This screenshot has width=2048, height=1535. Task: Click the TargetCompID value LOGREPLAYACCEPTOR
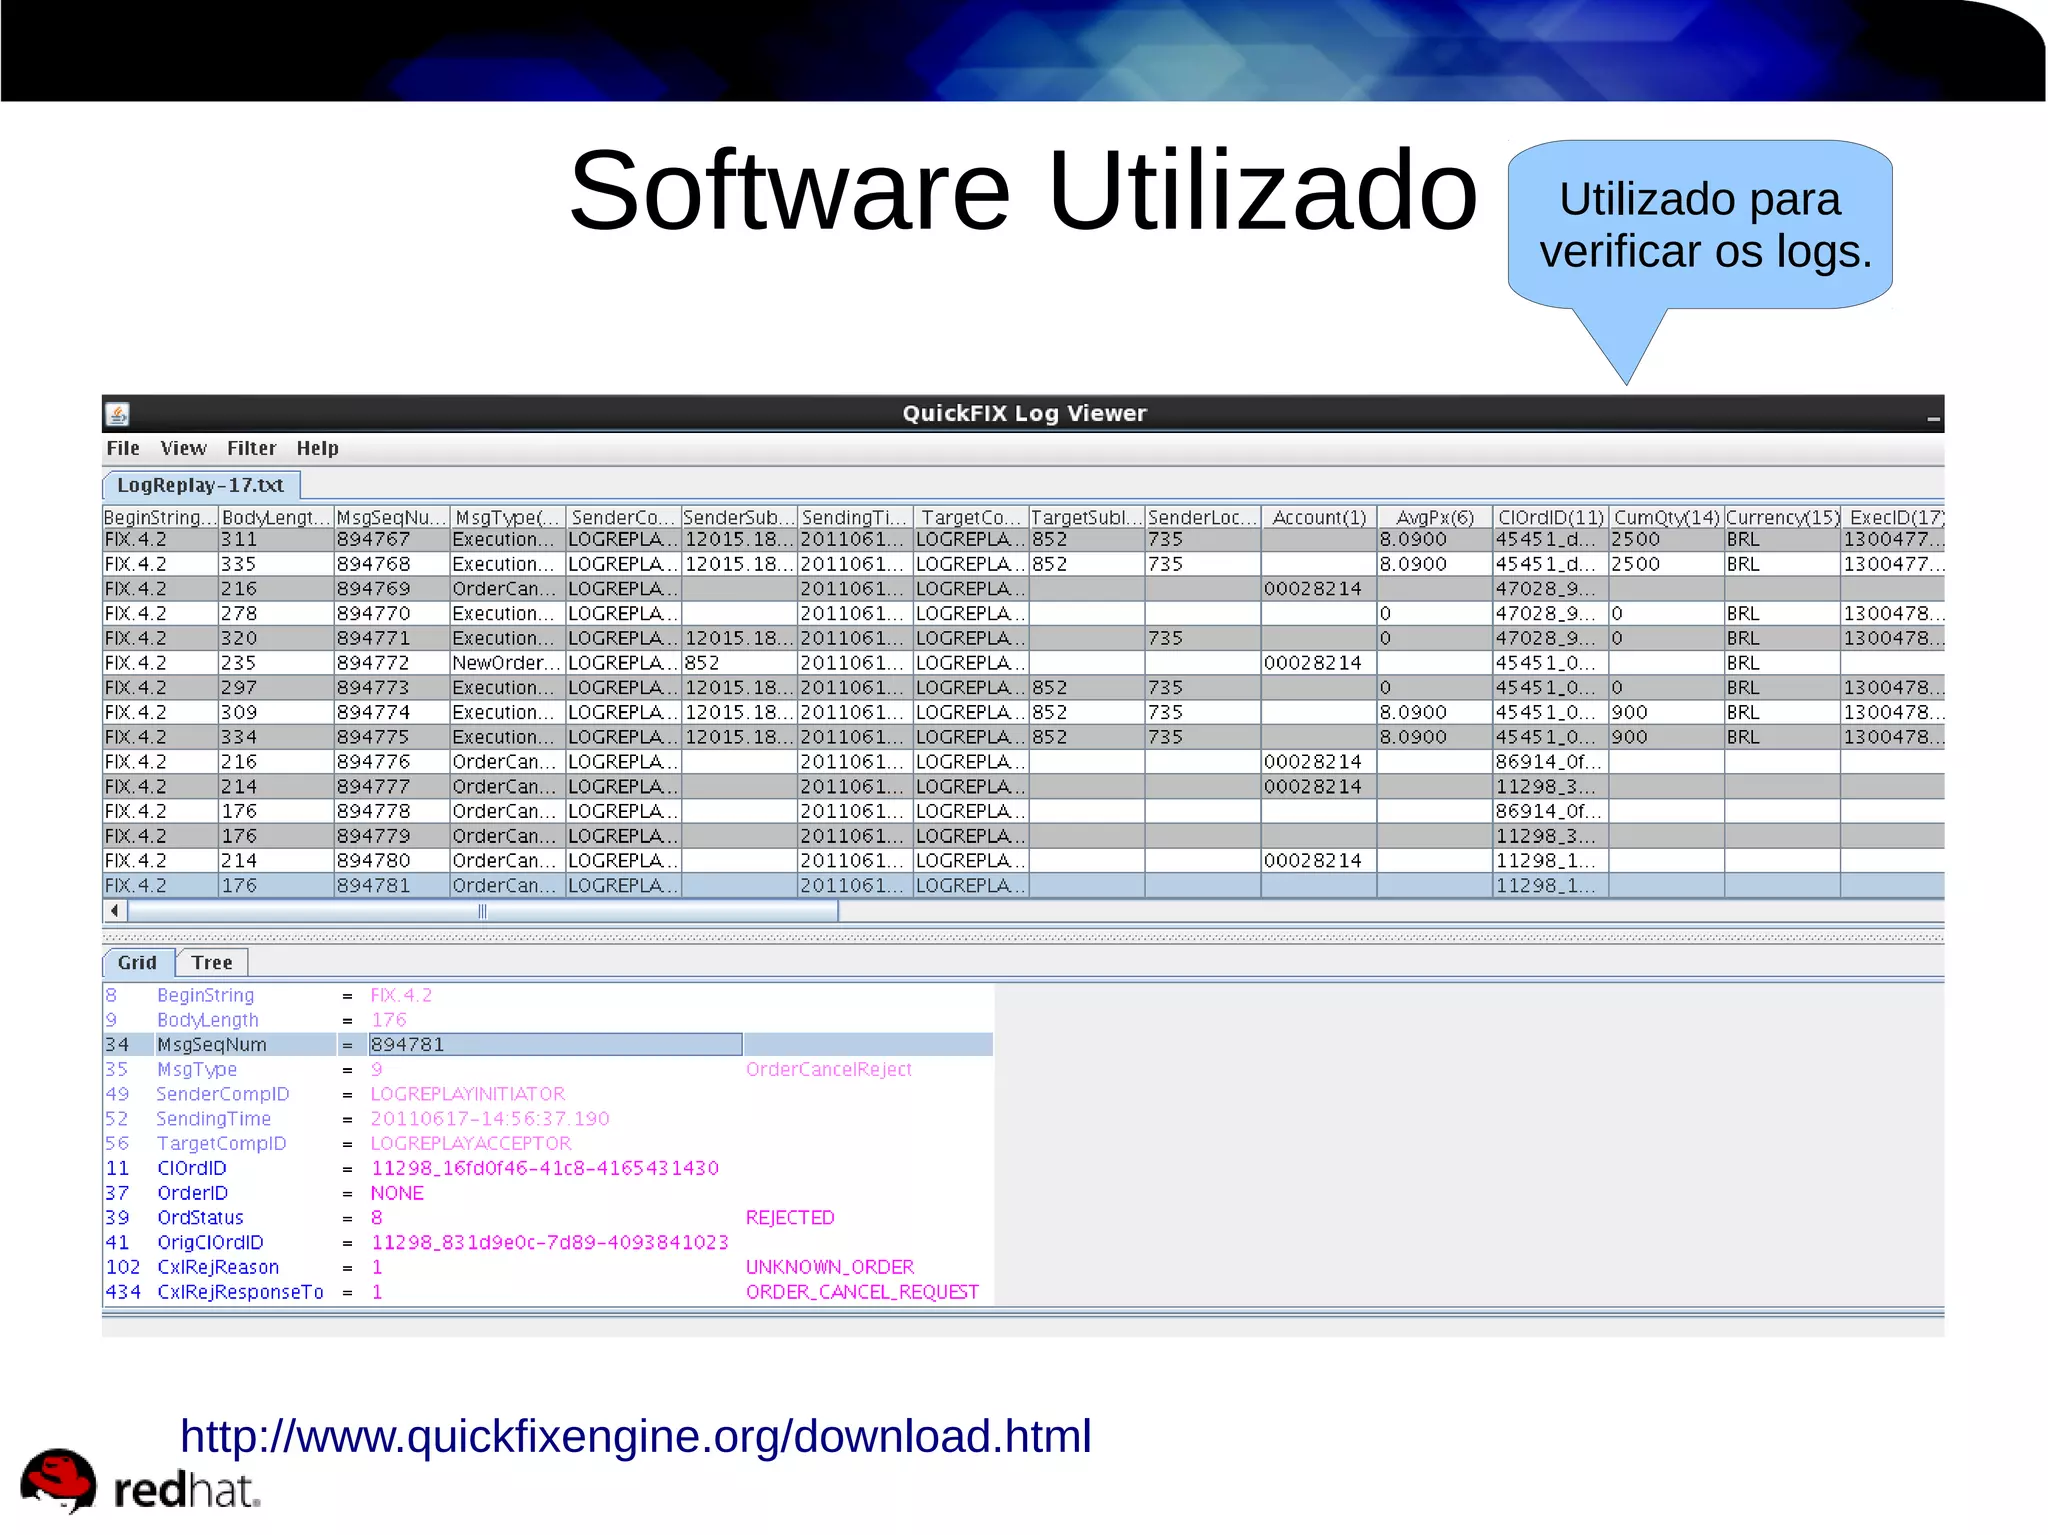click(x=471, y=1143)
